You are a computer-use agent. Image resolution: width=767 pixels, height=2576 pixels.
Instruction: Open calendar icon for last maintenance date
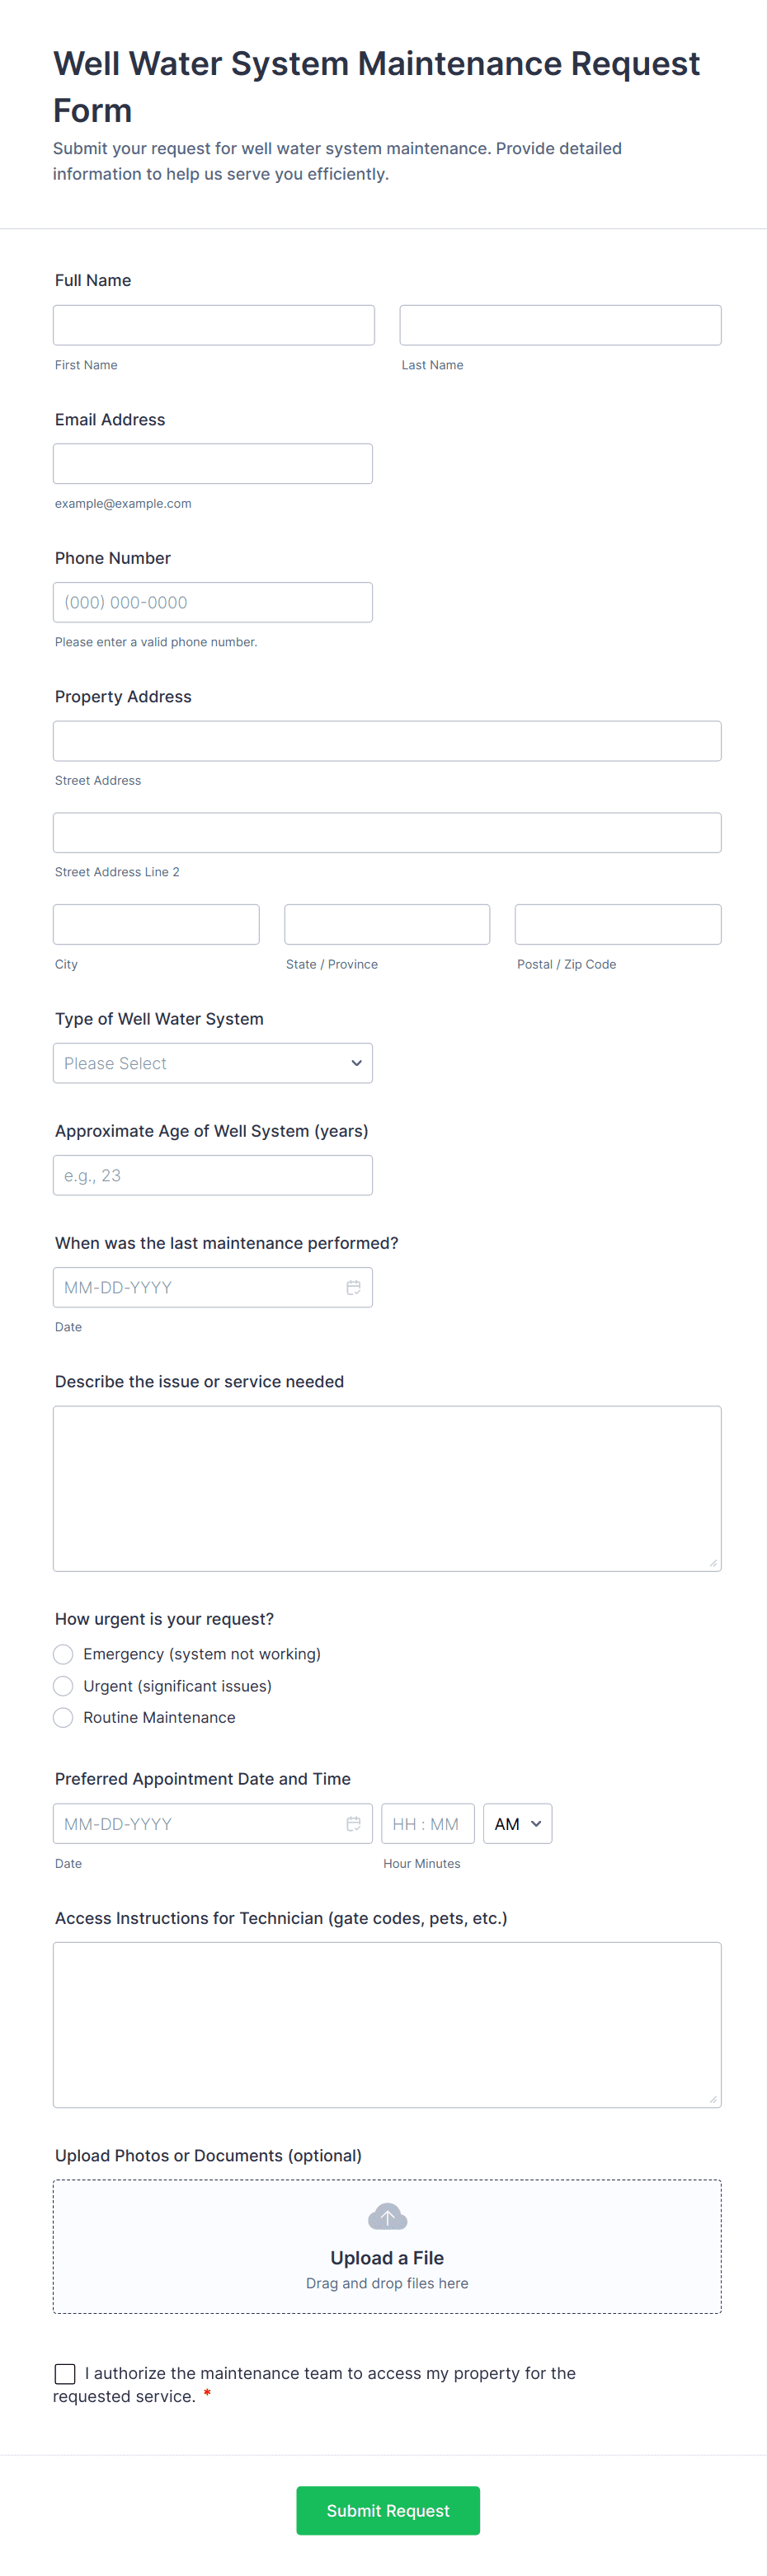point(353,1287)
